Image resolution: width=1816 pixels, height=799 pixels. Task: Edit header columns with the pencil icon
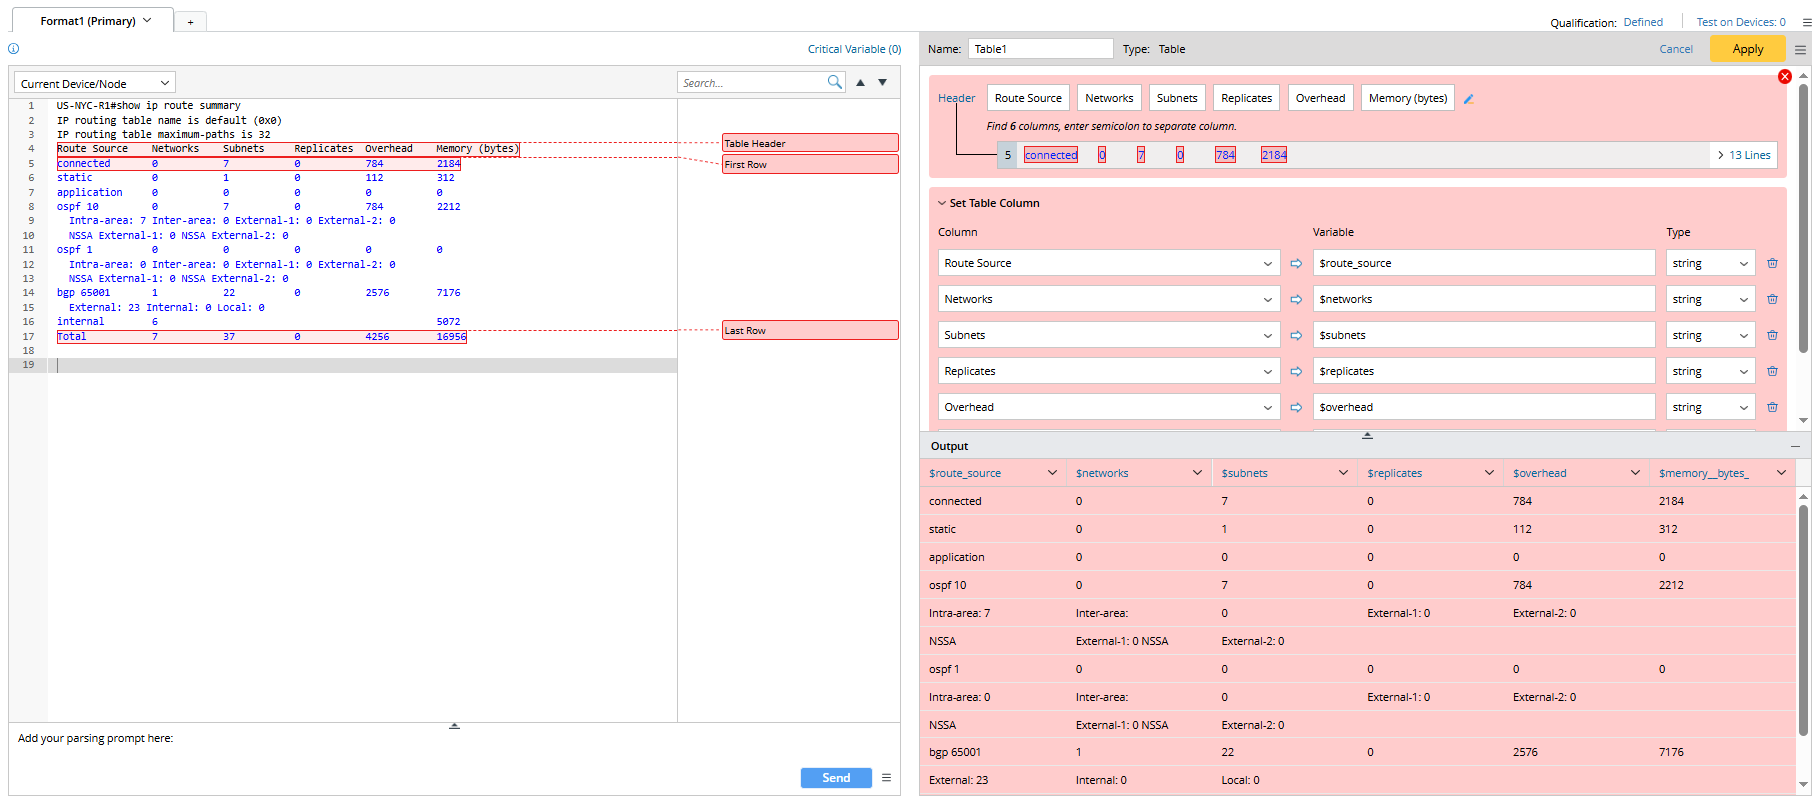(1469, 99)
